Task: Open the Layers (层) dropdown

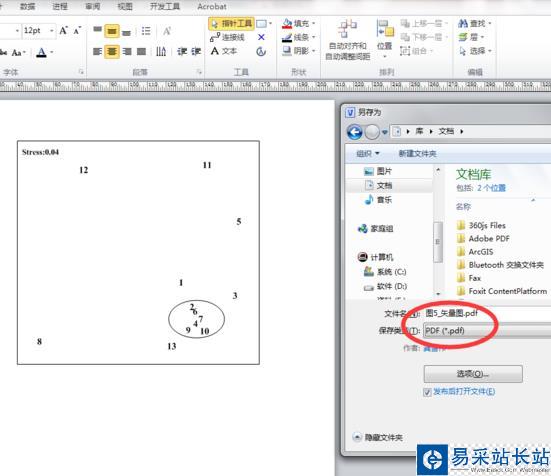Action: pyautogui.click(x=471, y=37)
